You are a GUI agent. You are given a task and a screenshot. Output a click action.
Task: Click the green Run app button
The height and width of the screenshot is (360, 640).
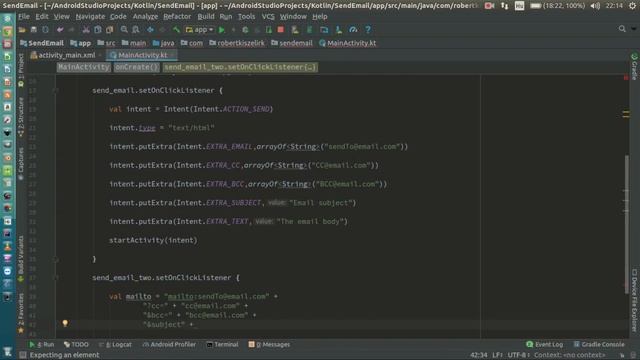click(x=222, y=30)
